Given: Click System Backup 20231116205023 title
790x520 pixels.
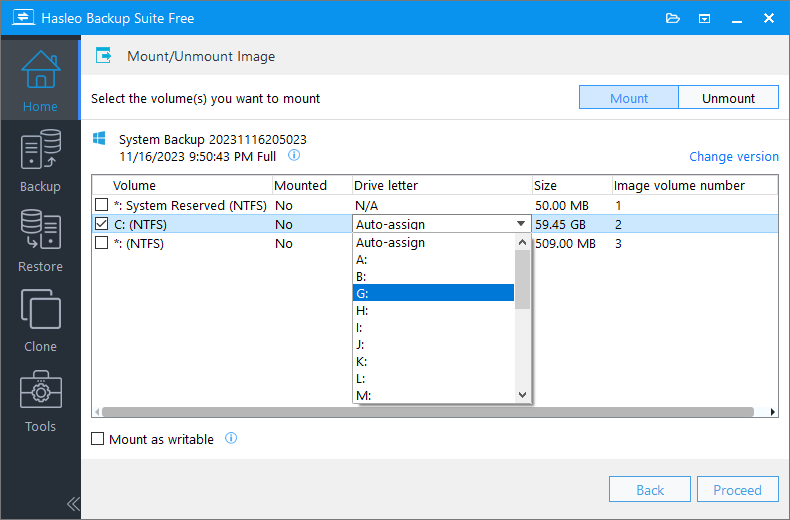Looking at the screenshot, I should coord(213,139).
